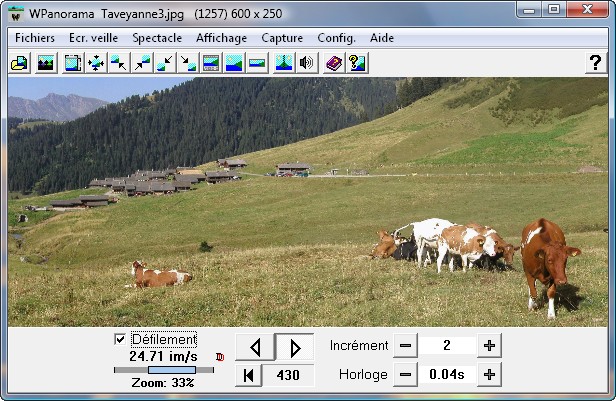616x401 pixels.
Task: Open the Ecr. veille menu
Action: click(94, 38)
